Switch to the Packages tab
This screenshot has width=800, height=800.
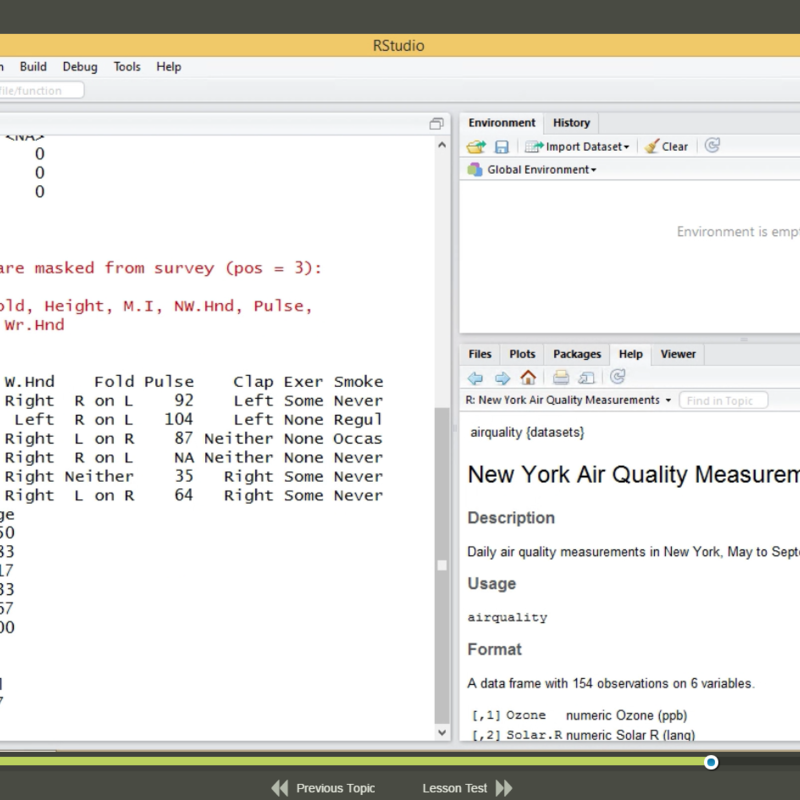click(577, 354)
